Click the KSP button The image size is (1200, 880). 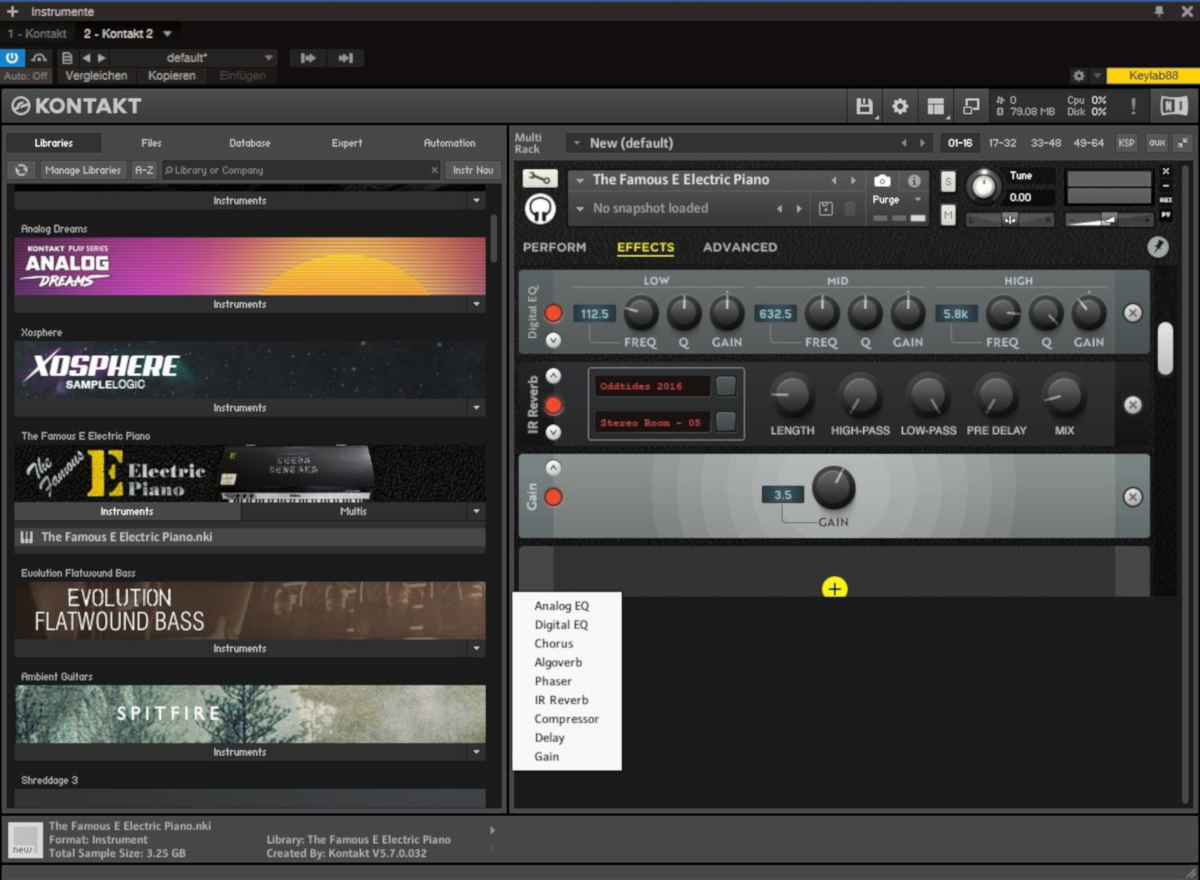1127,143
